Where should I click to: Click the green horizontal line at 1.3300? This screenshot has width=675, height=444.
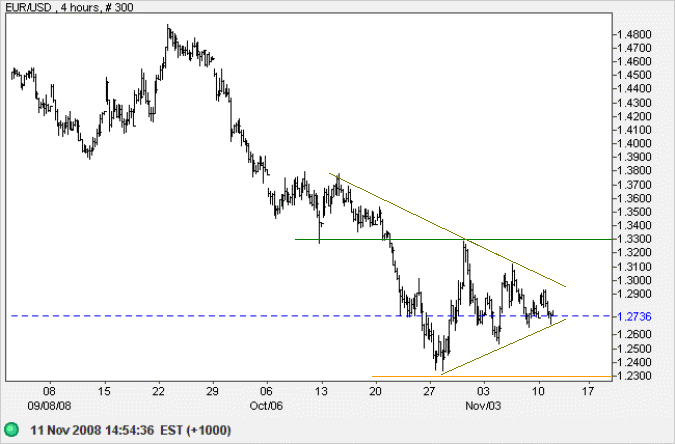coord(453,239)
